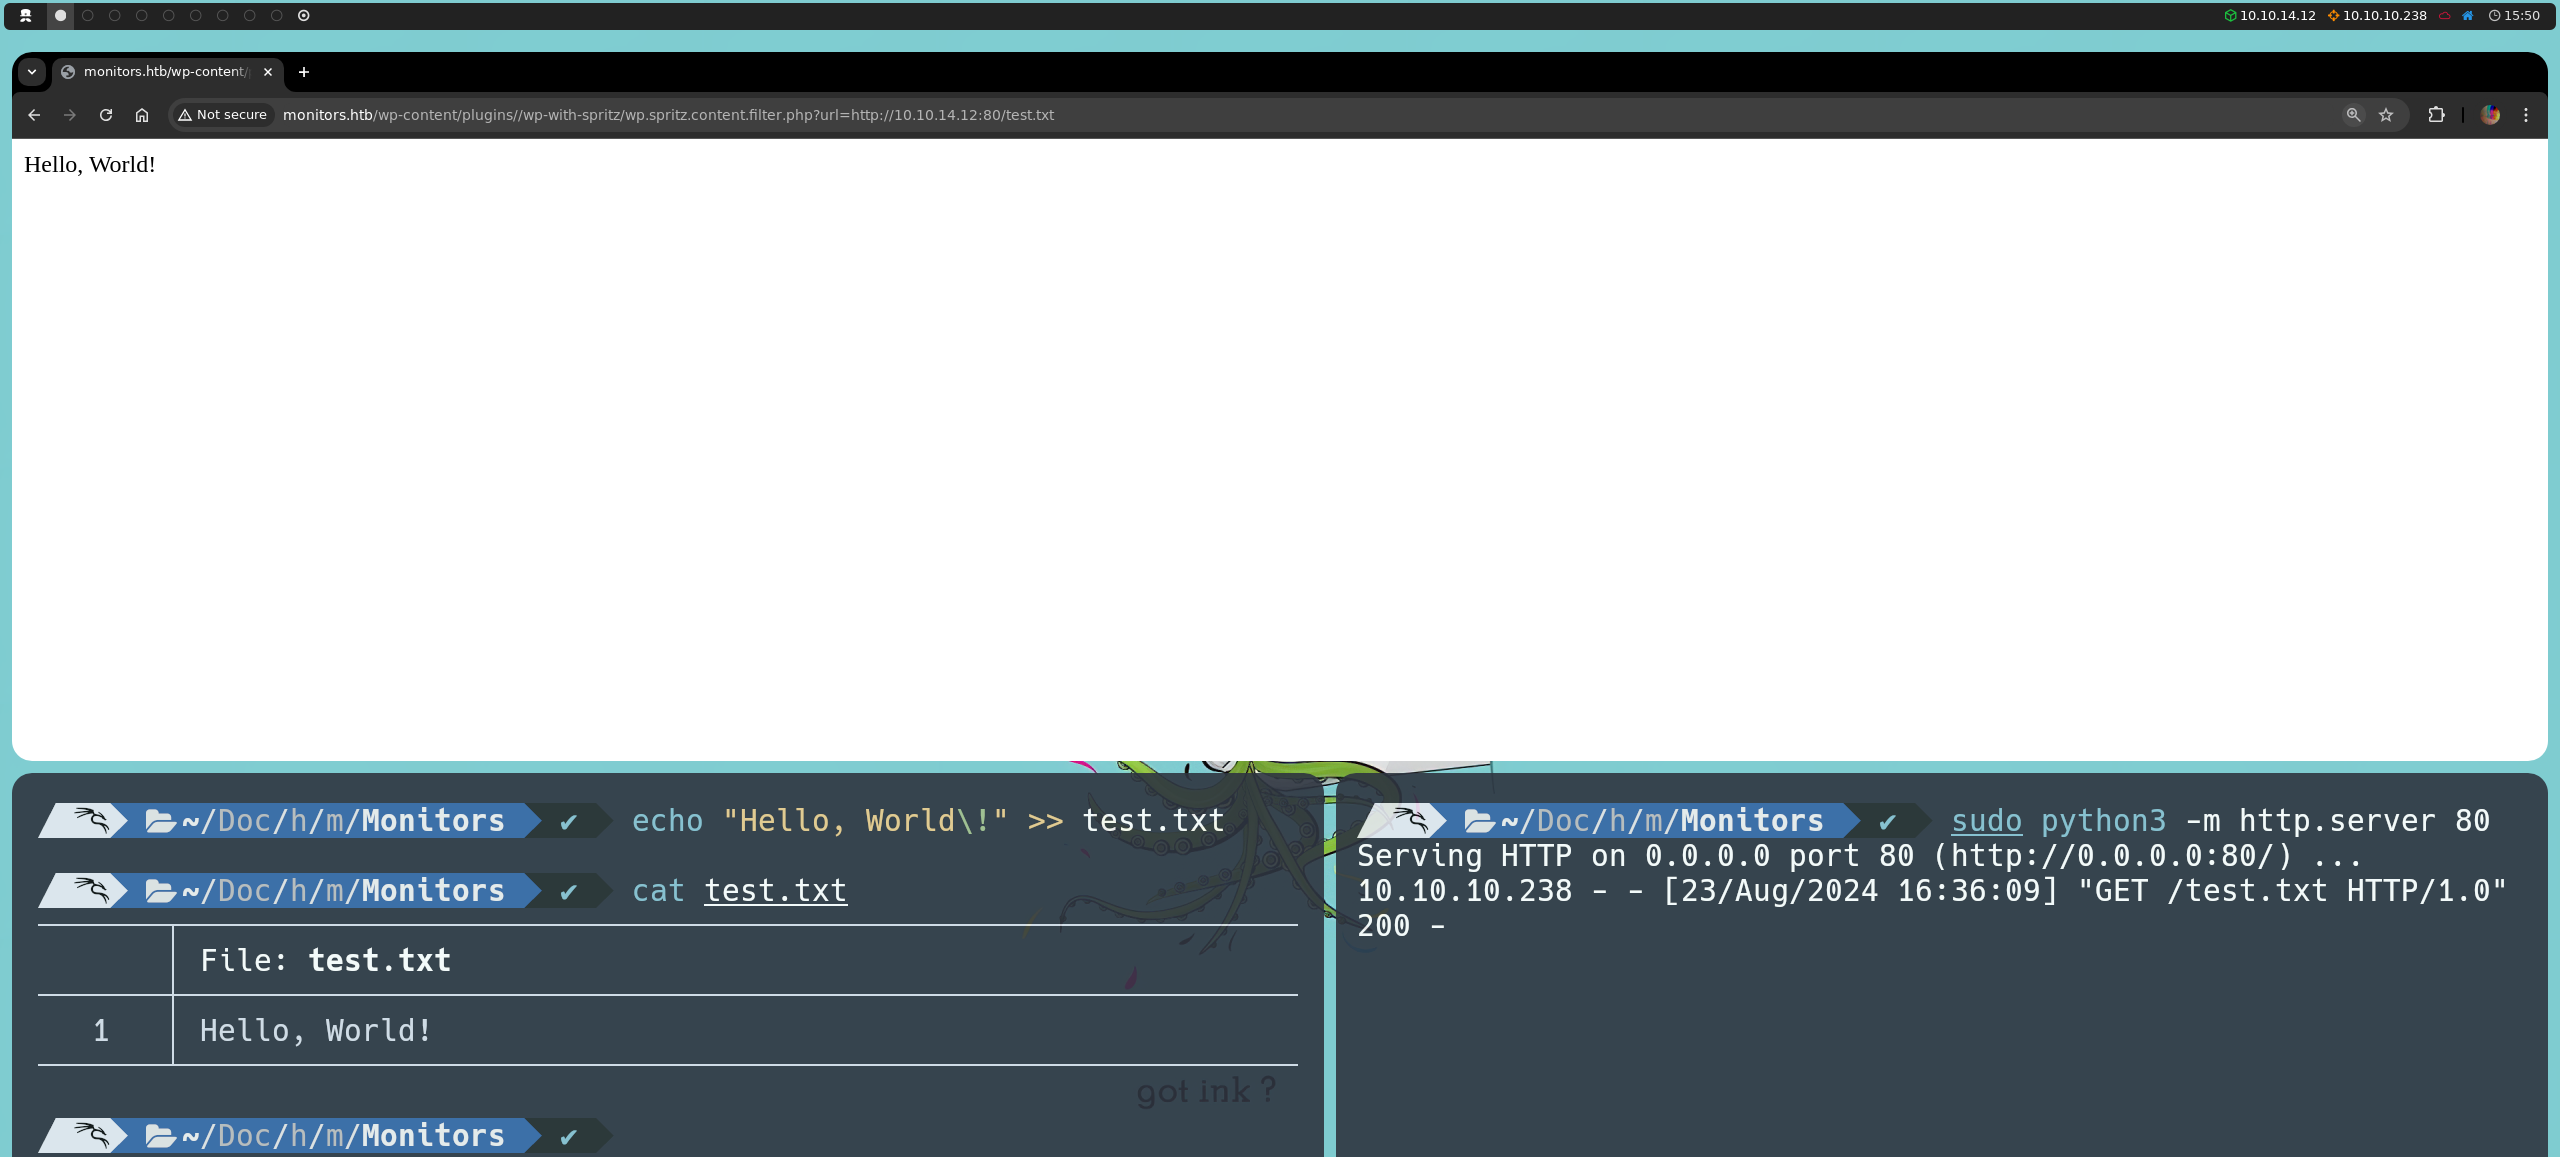2560x1157 pixels.
Task: Open the extensions puzzle icon
Action: click(2436, 115)
